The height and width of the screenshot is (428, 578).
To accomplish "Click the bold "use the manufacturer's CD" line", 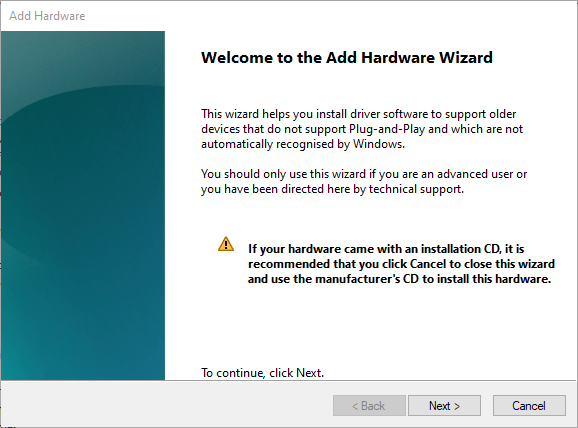I will coord(399,279).
